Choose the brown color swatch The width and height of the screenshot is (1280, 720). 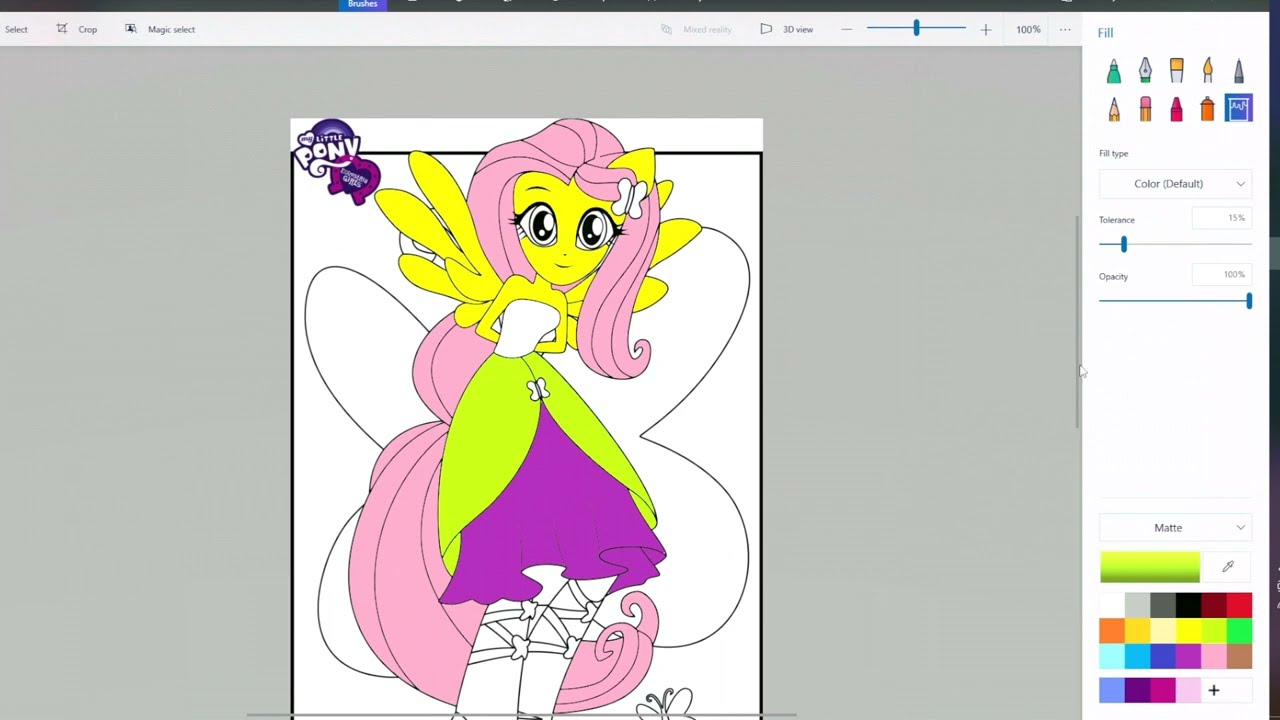pyautogui.click(x=1239, y=656)
